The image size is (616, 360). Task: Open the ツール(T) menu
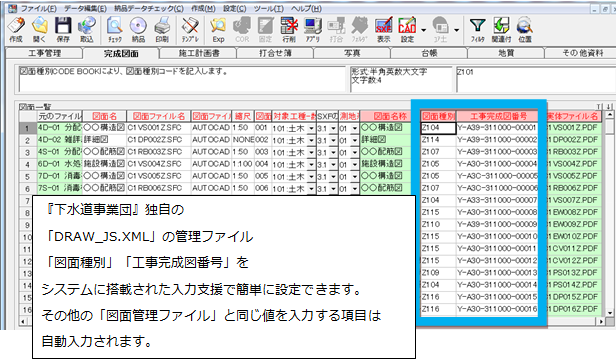coord(269,8)
